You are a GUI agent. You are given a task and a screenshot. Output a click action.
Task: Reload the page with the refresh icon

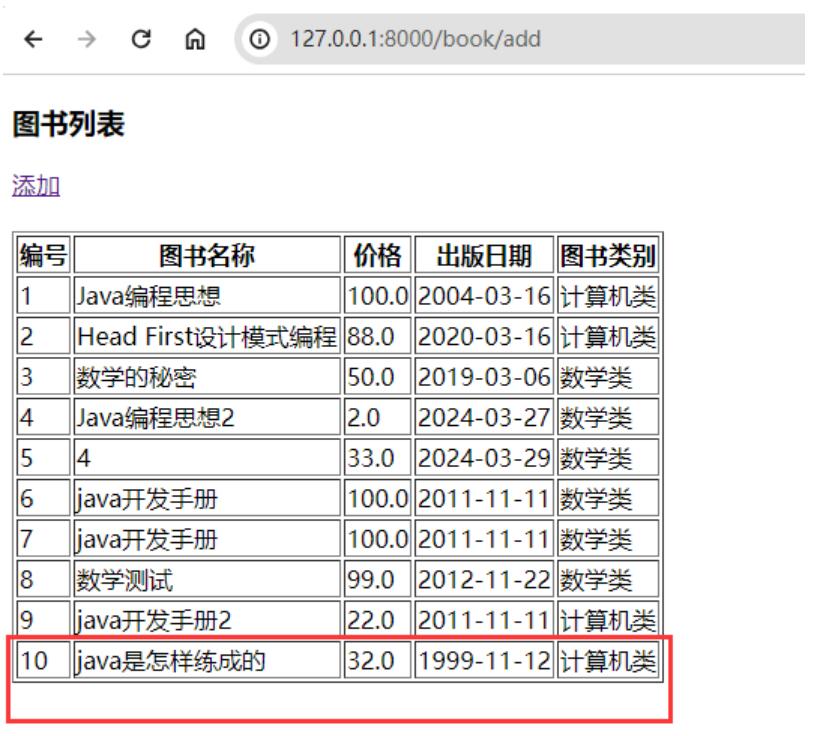pyautogui.click(x=141, y=39)
